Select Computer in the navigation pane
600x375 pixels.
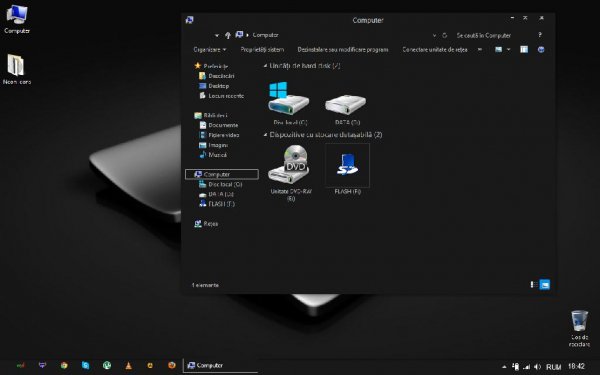click(x=222, y=174)
